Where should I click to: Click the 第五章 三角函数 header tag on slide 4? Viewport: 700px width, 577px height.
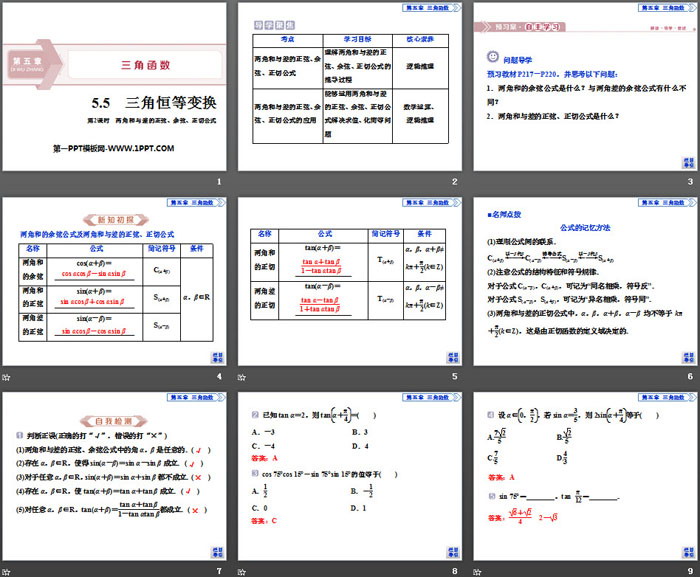click(x=196, y=203)
